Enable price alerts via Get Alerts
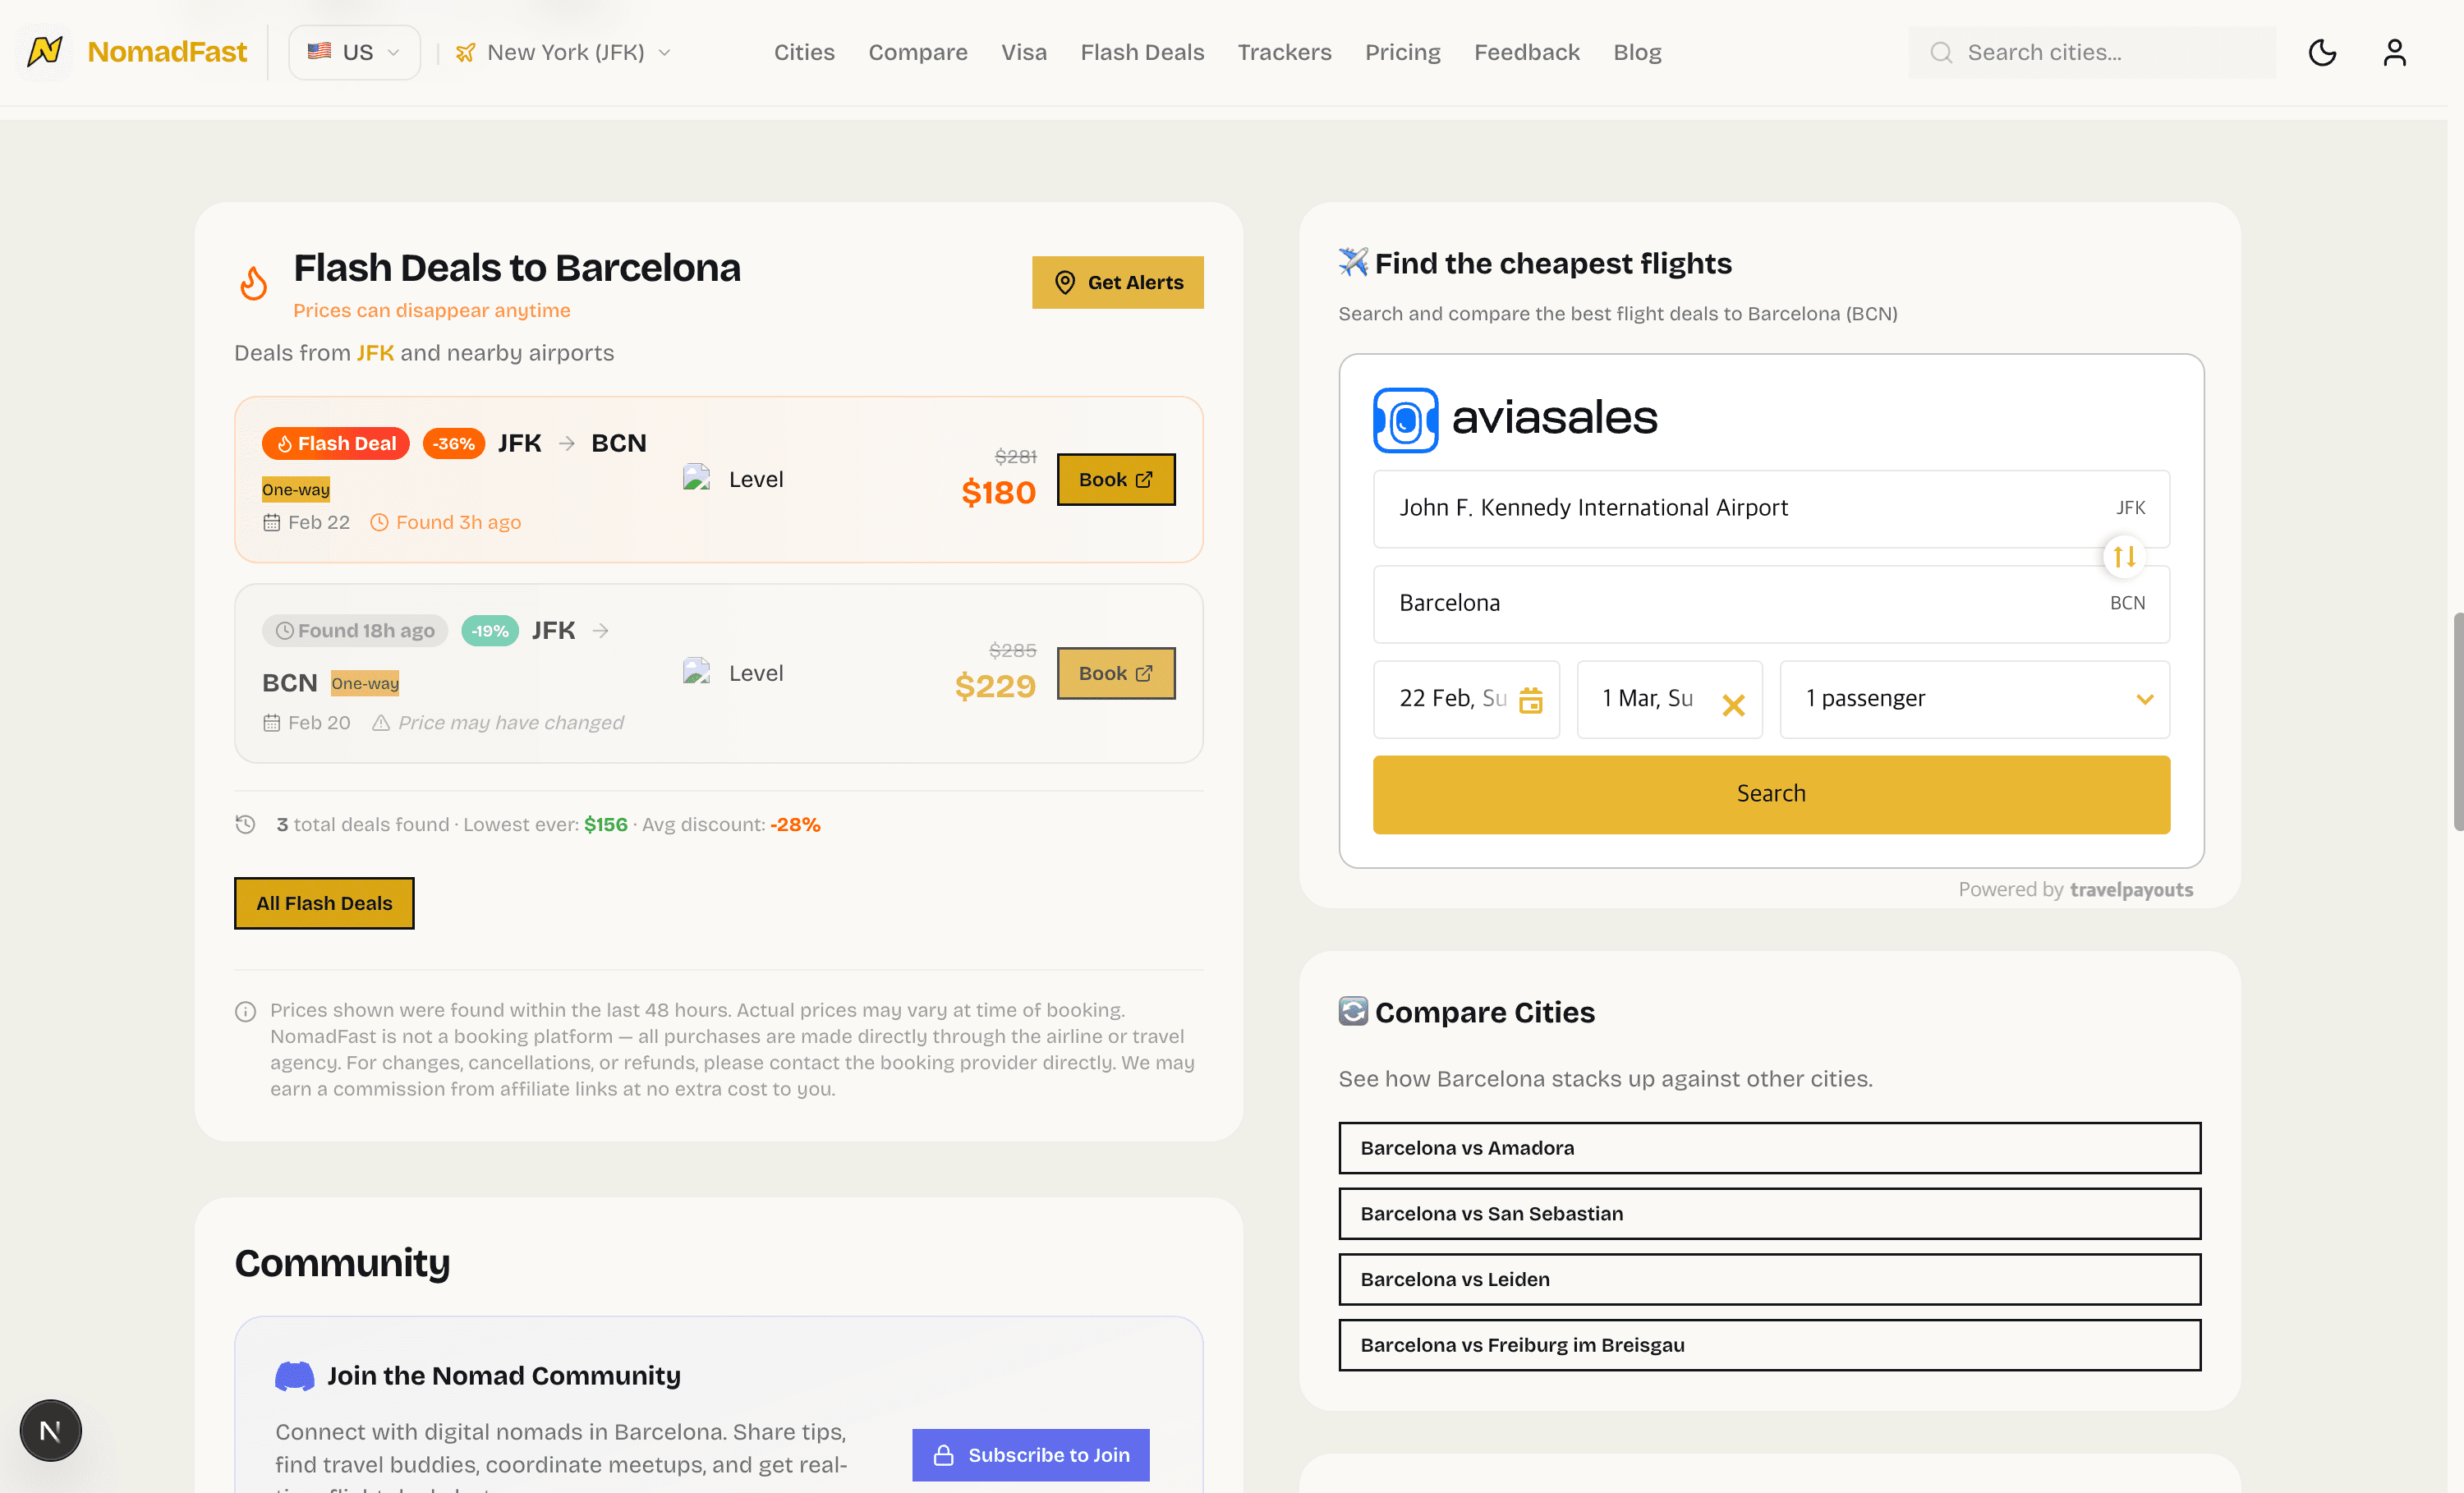Screen dimensions: 2464x1493 1117,282
